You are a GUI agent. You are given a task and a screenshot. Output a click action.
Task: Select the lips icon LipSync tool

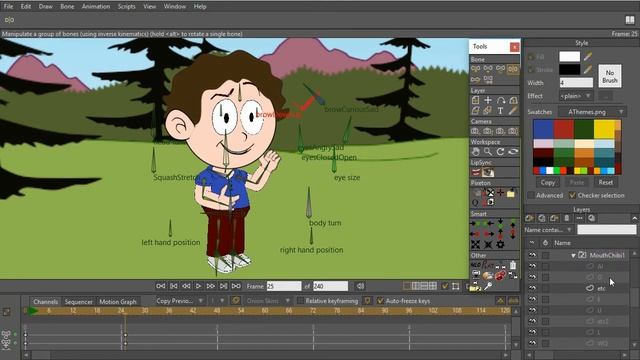click(476, 172)
